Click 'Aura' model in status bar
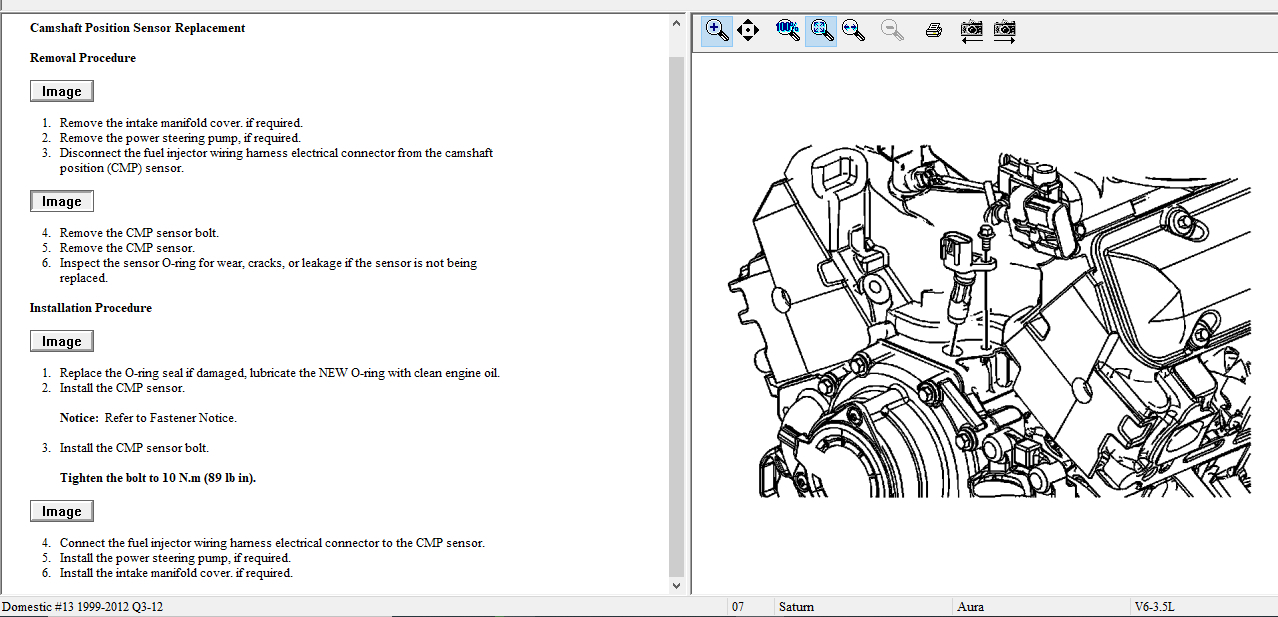The image size is (1278, 617). tap(970, 607)
